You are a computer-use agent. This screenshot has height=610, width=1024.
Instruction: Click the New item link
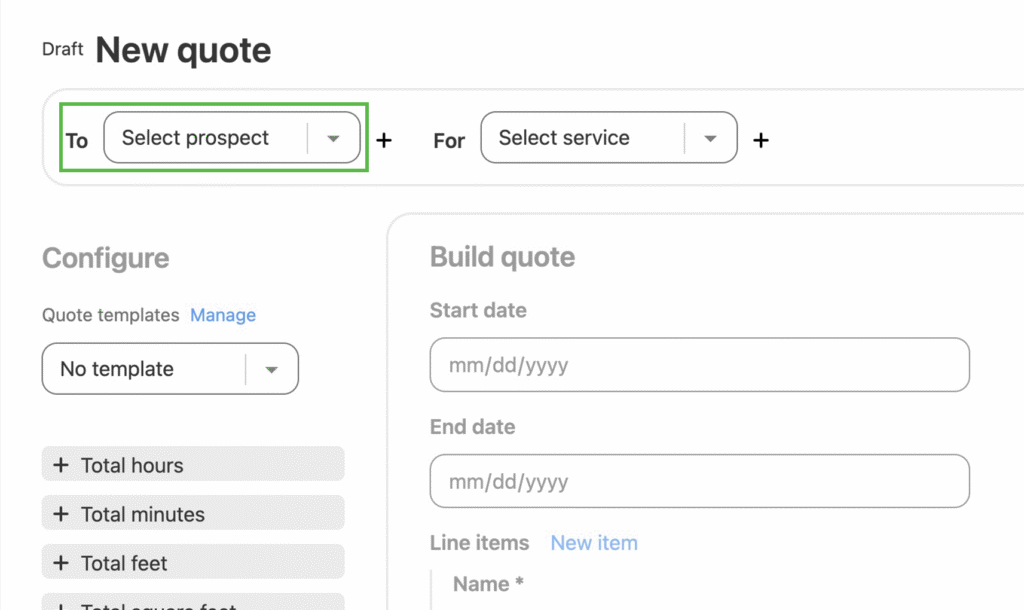coord(594,543)
